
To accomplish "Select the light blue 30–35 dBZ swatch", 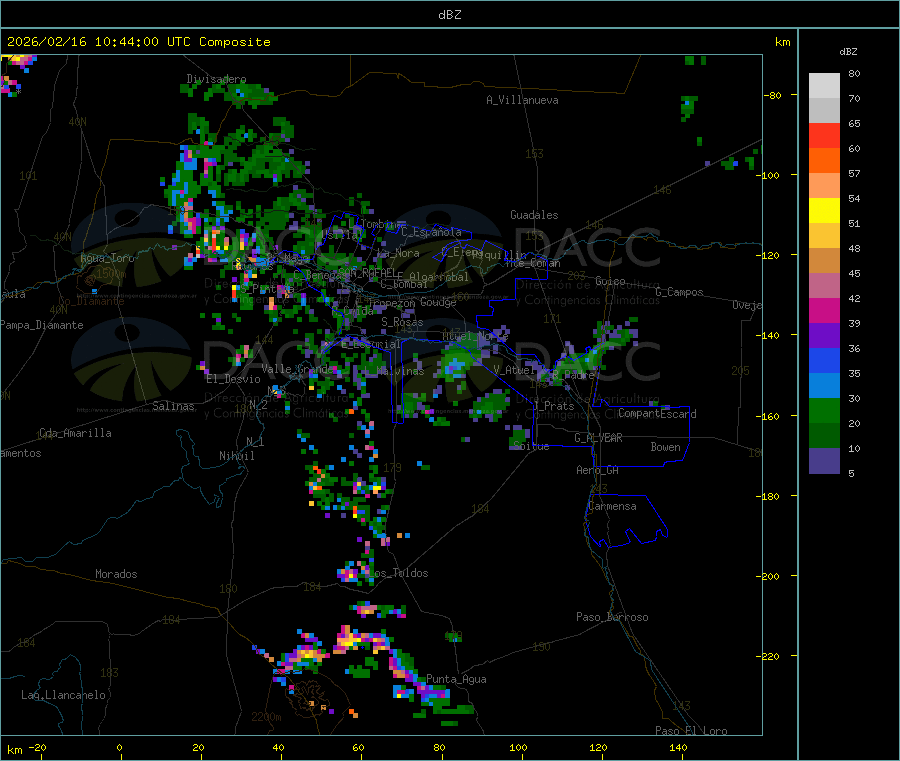I will click(x=824, y=385).
